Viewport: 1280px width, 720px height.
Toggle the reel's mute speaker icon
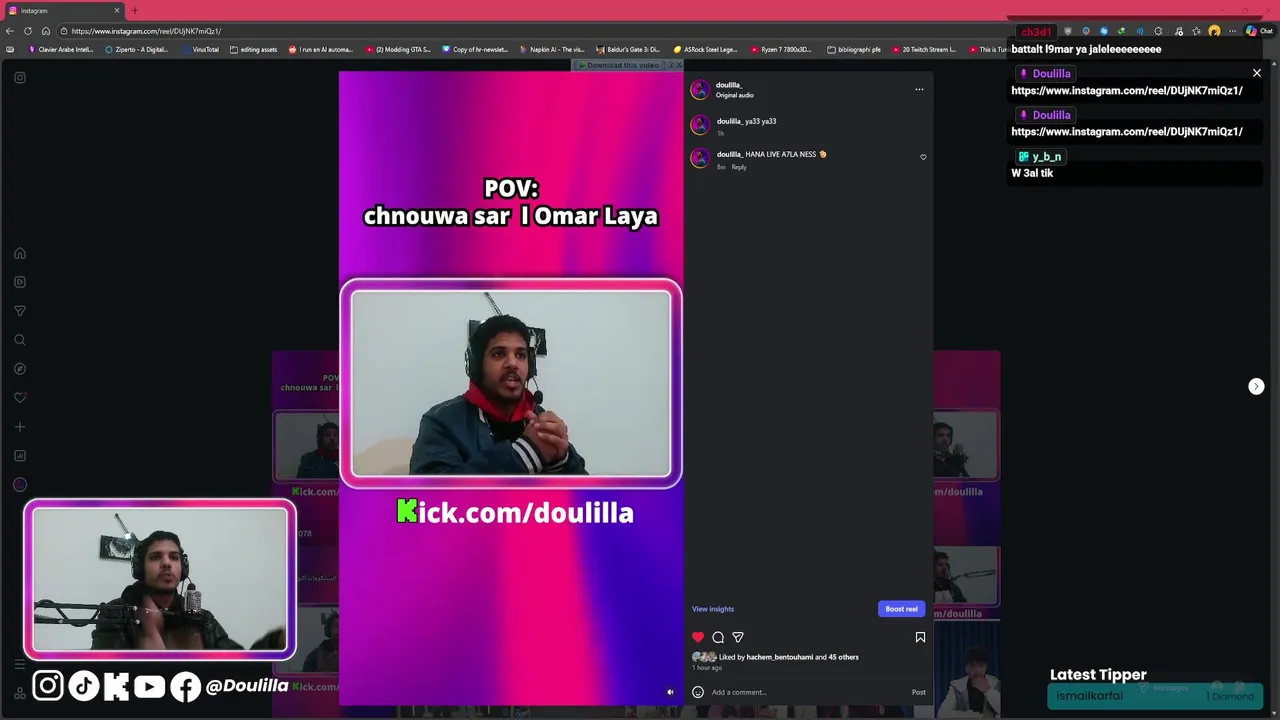click(670, 692)
